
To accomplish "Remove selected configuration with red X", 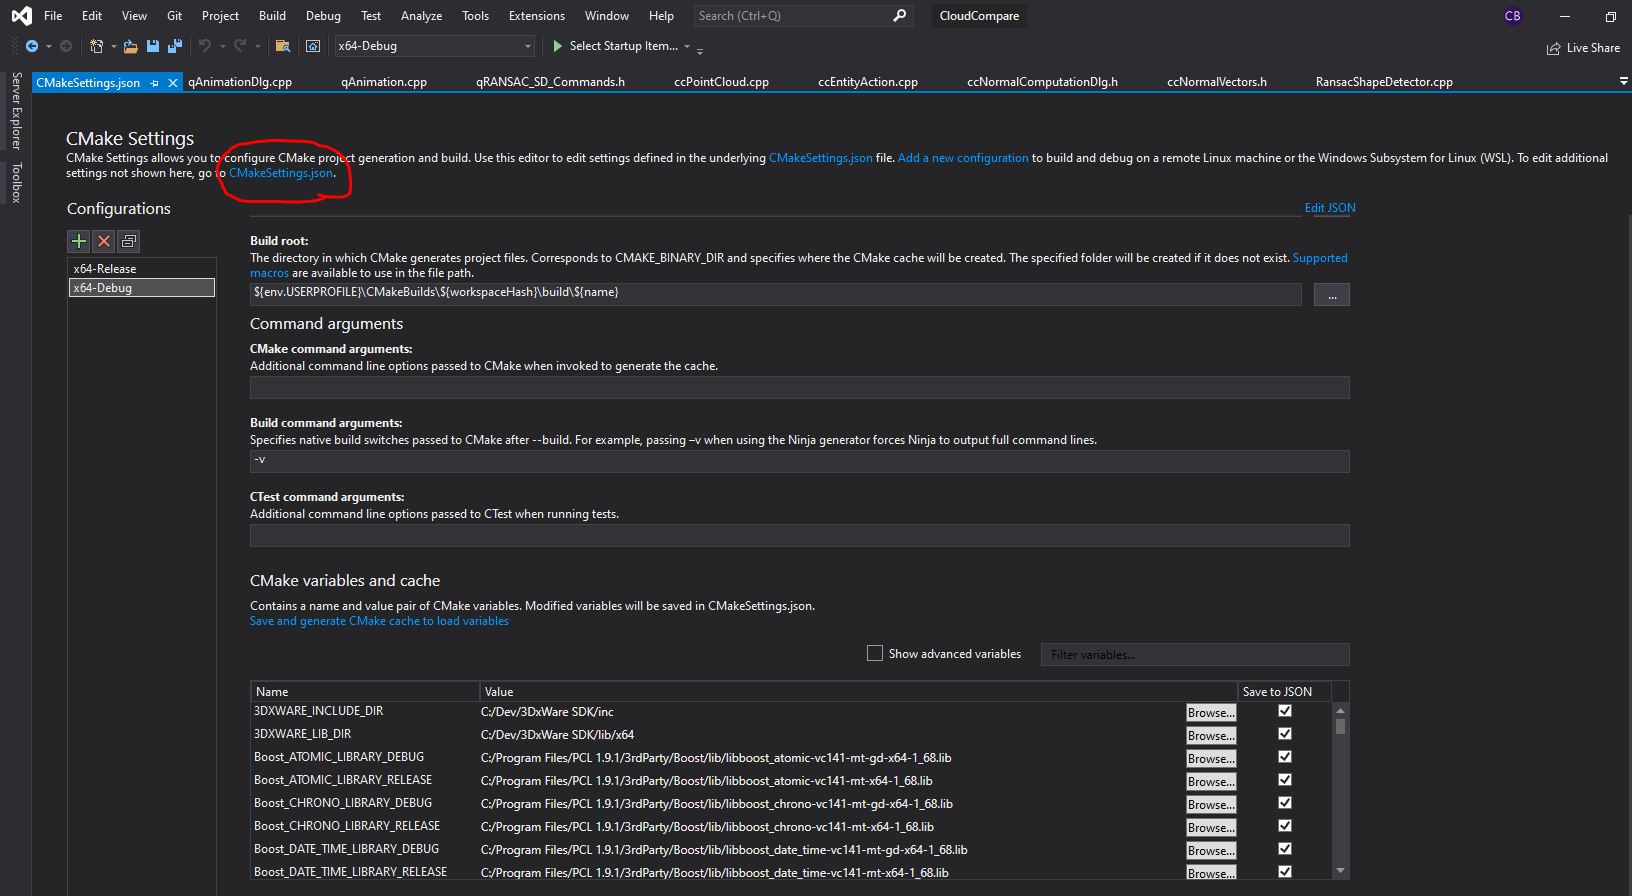I will coord(104,241).
